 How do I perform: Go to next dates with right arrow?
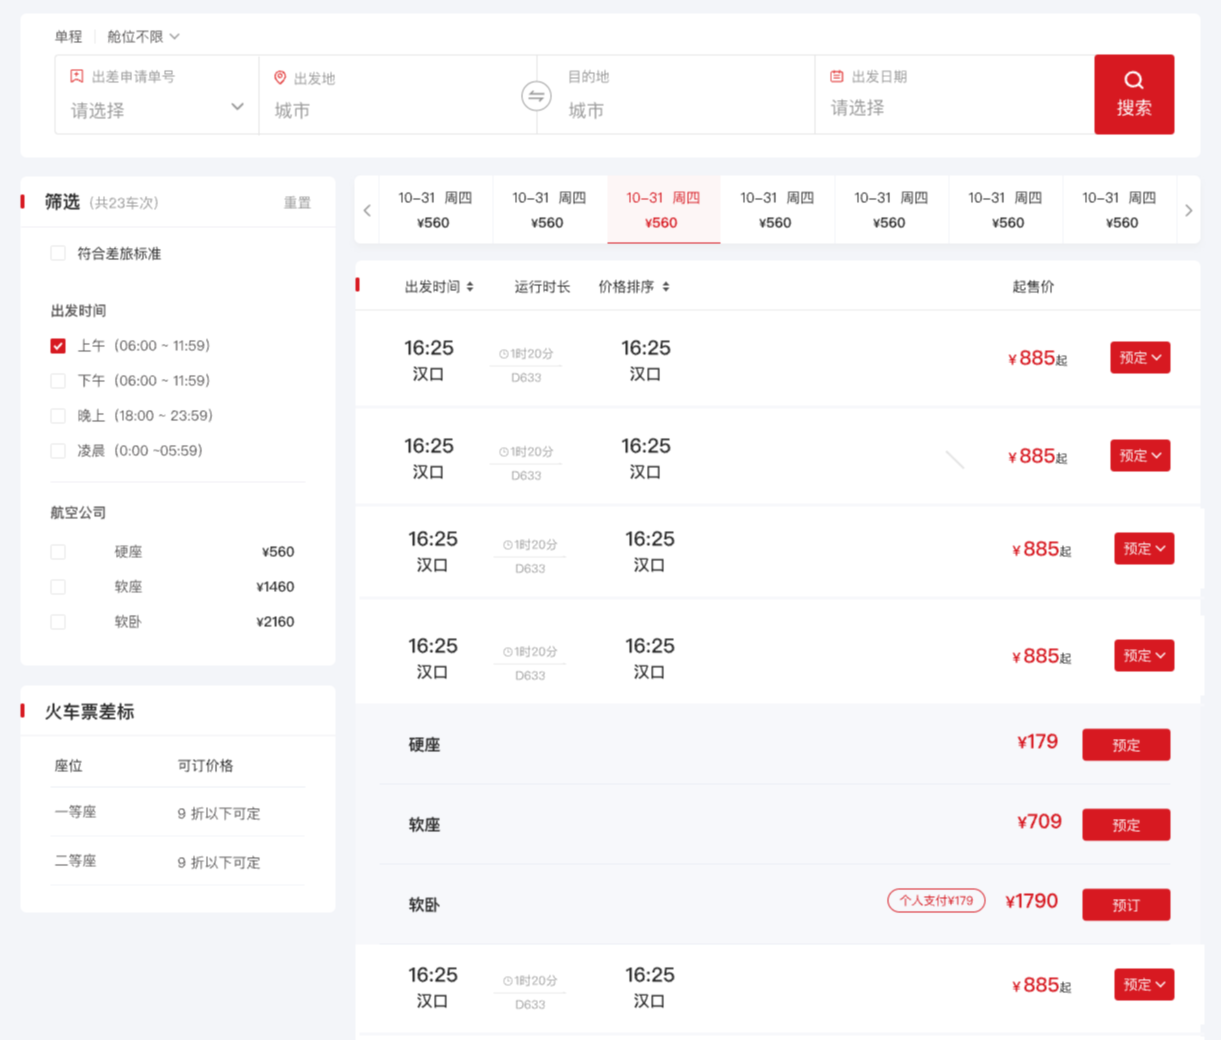1188,210
